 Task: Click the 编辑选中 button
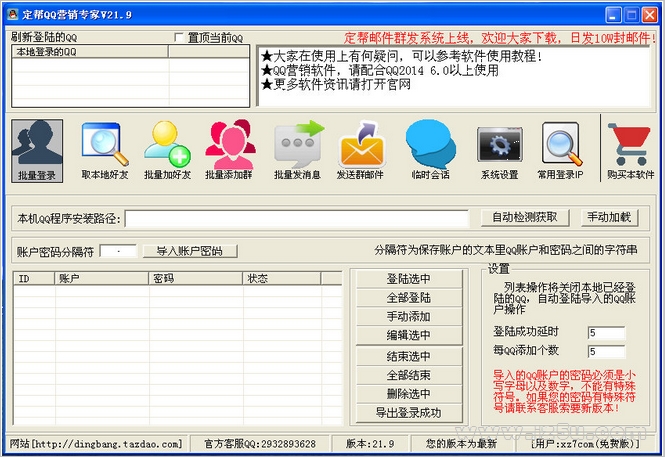click(409, 335)
